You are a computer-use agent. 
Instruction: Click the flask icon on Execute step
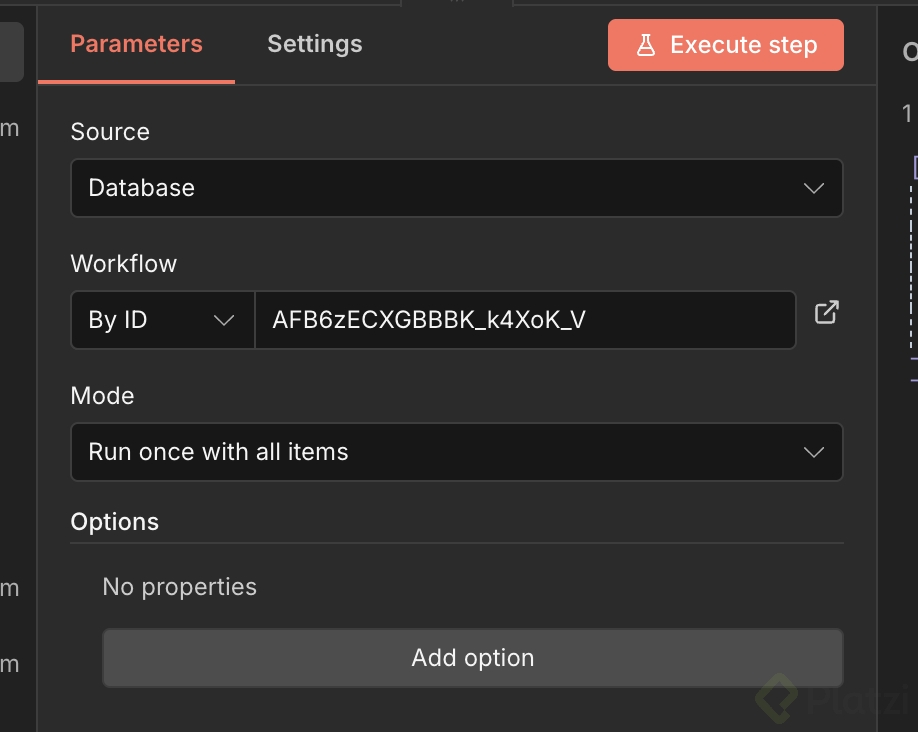[646, 45]
